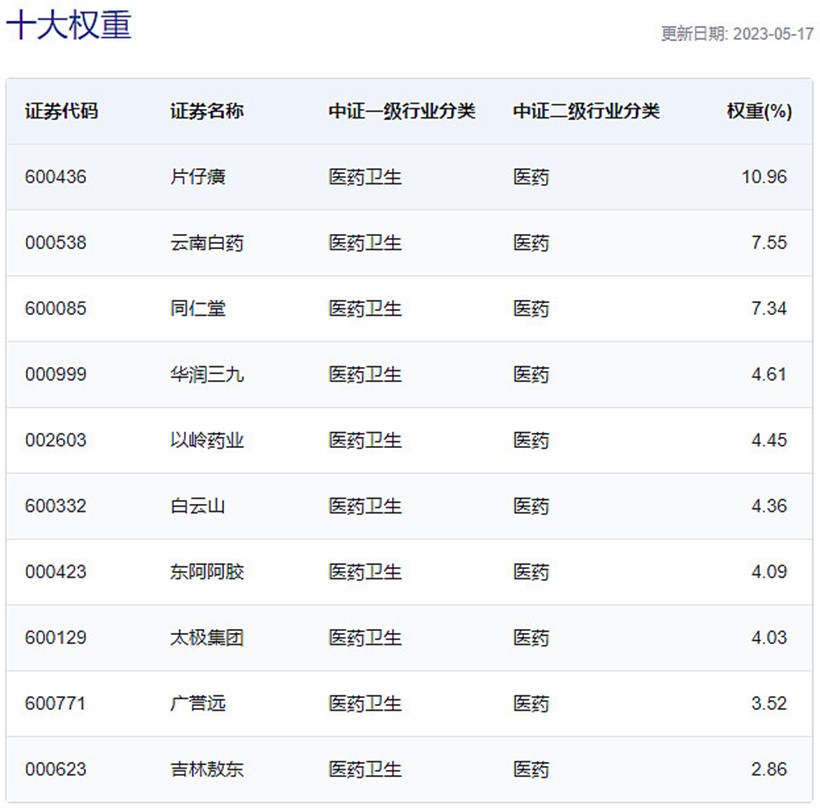
Task: Click the update date 2023-05-17
Action: click(x=773, y=34)
